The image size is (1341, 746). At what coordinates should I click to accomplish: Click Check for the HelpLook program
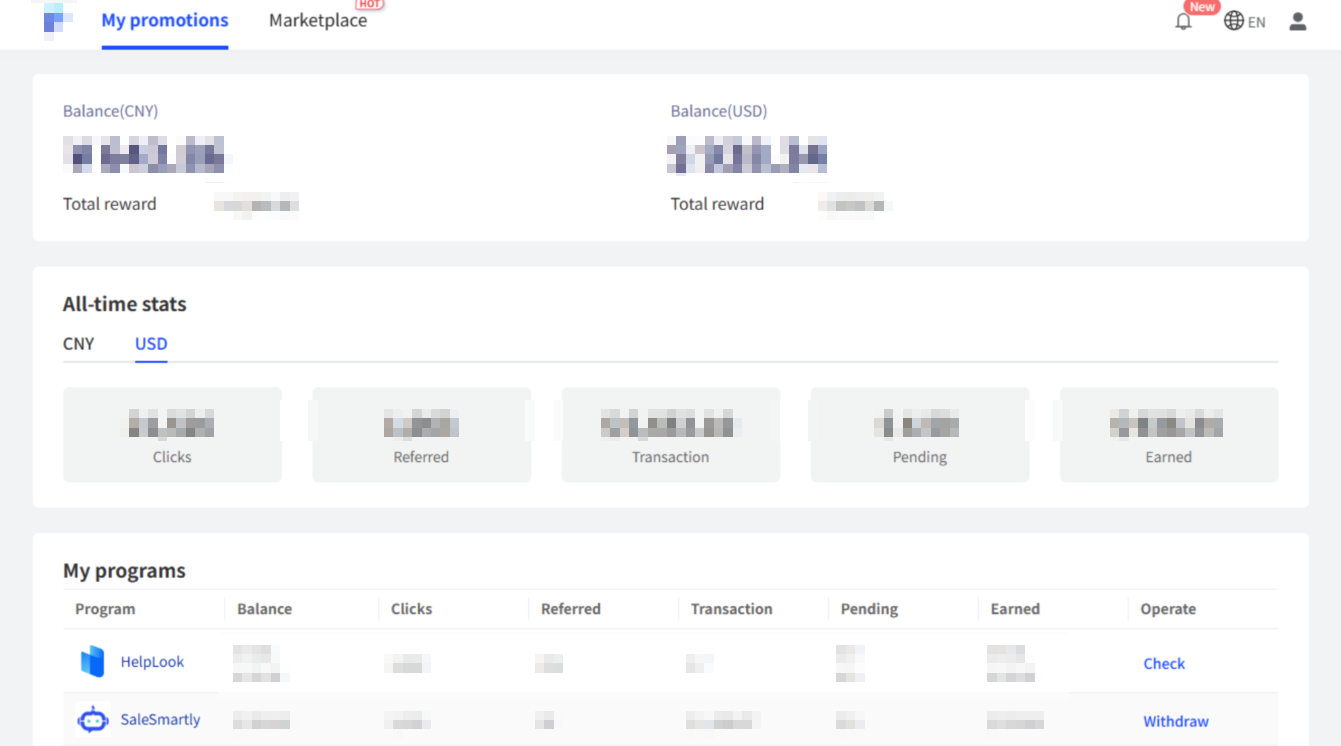1164,663
